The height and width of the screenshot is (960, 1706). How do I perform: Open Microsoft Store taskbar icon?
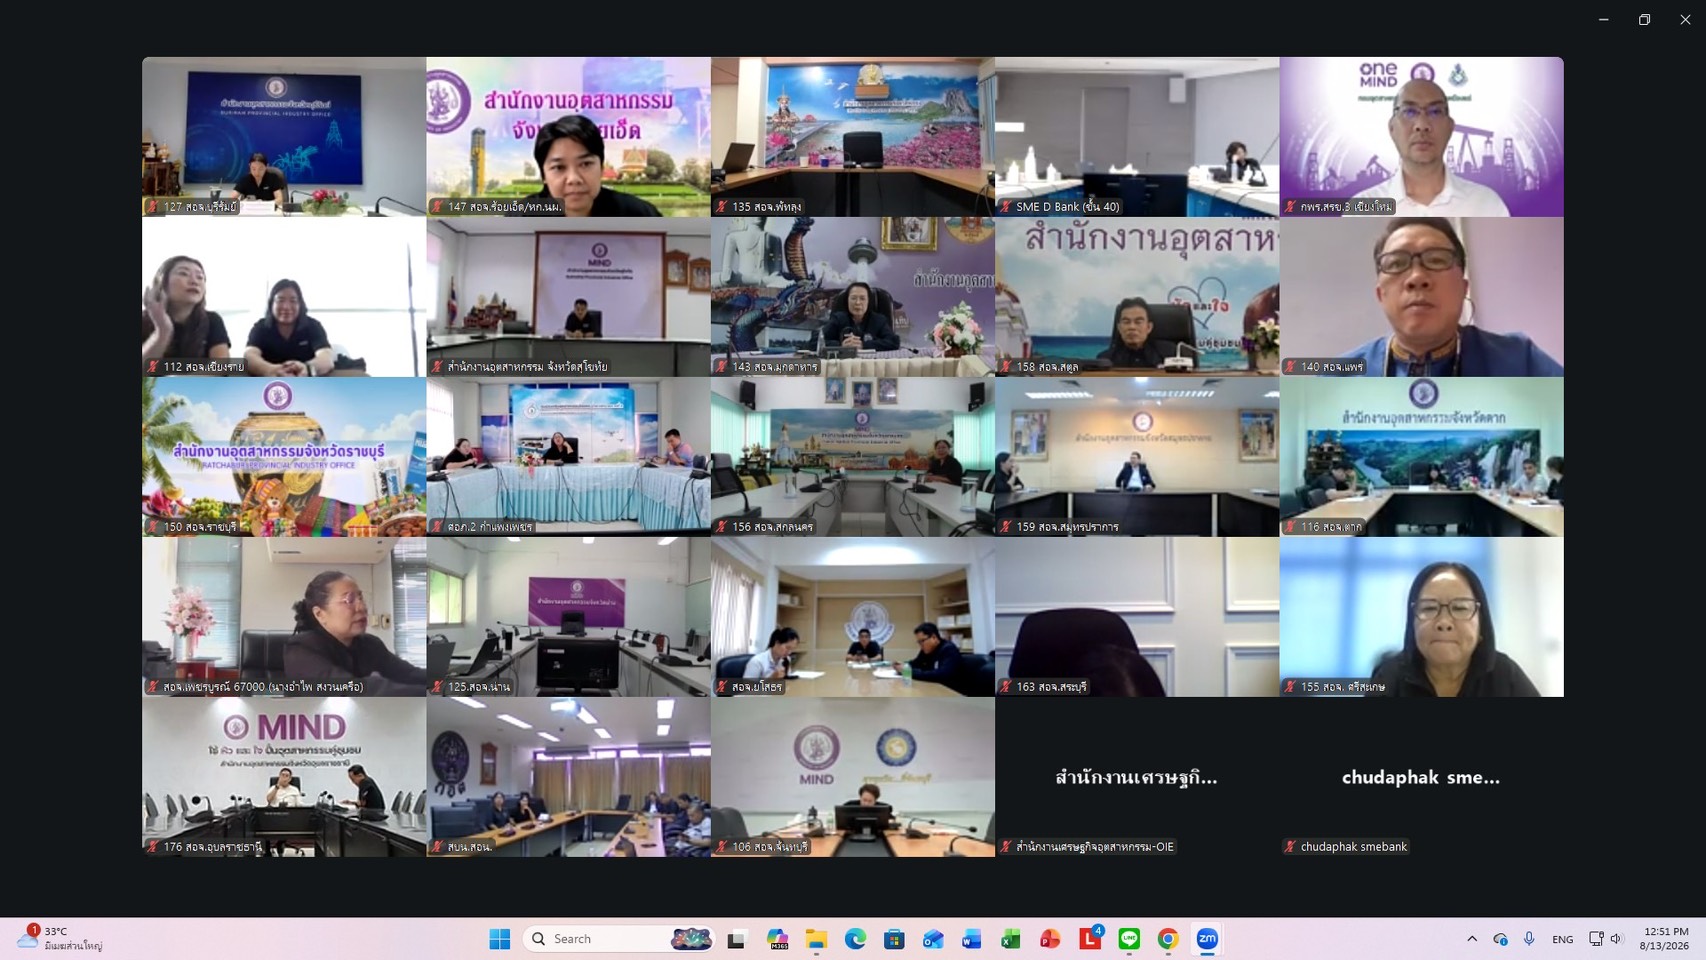coord(894,939)
